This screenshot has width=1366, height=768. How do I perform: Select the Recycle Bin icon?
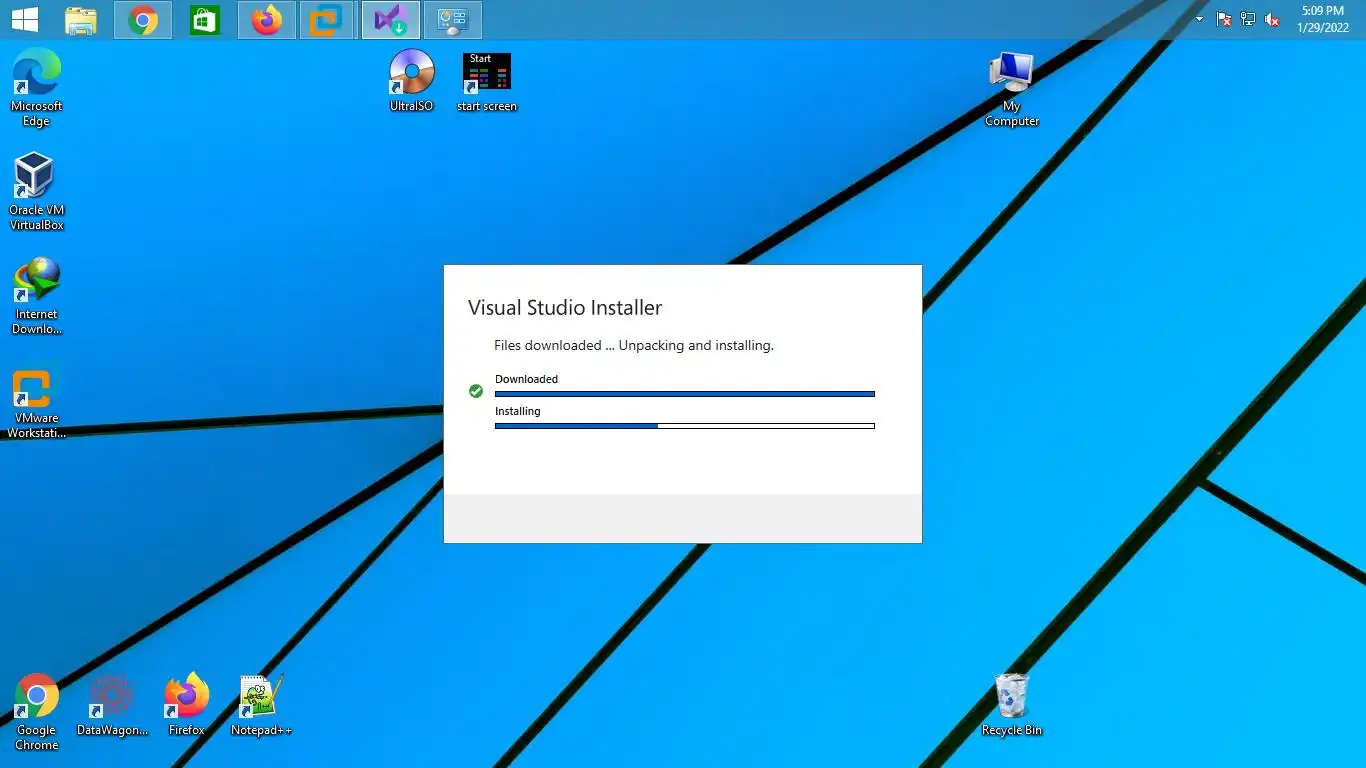click(1012, 704)
